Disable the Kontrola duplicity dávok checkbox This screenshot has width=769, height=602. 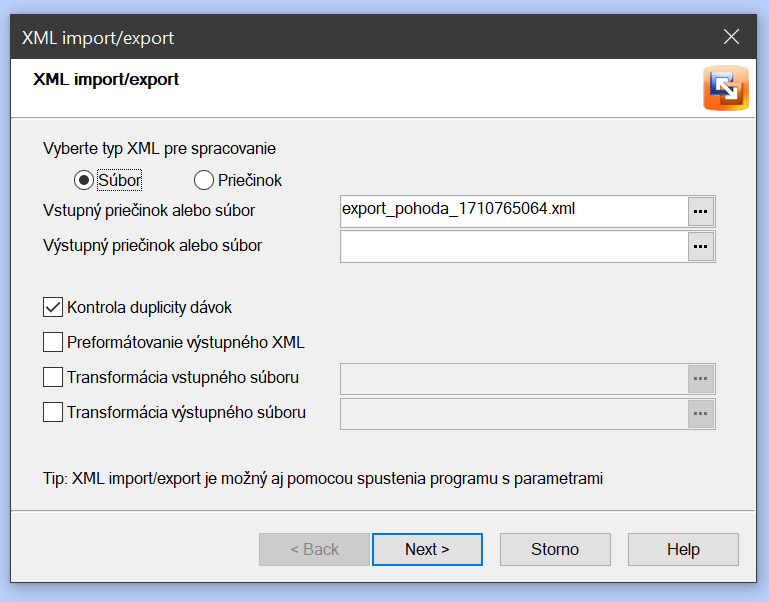(x=54, y=308)
